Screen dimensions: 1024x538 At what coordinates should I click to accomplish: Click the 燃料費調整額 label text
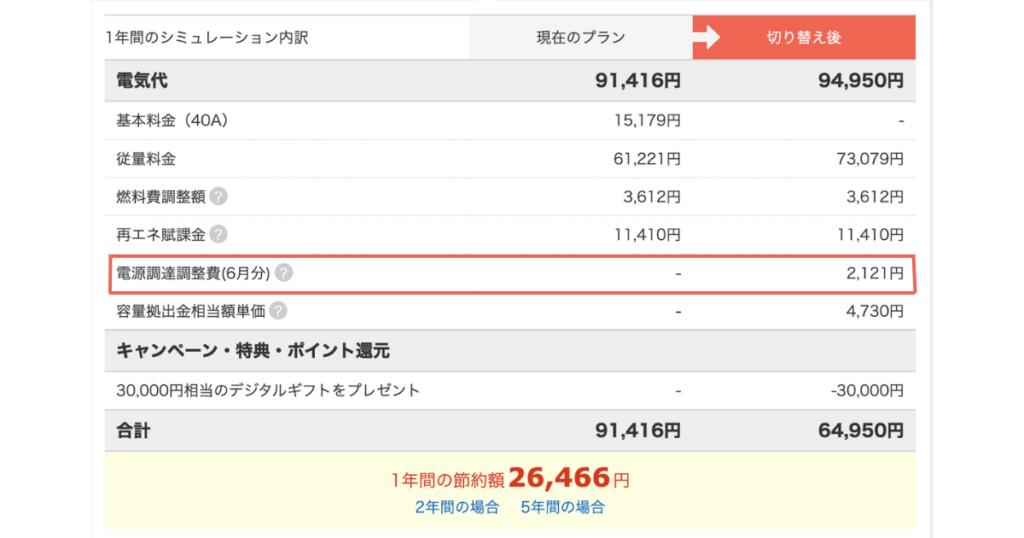[161, 197]
